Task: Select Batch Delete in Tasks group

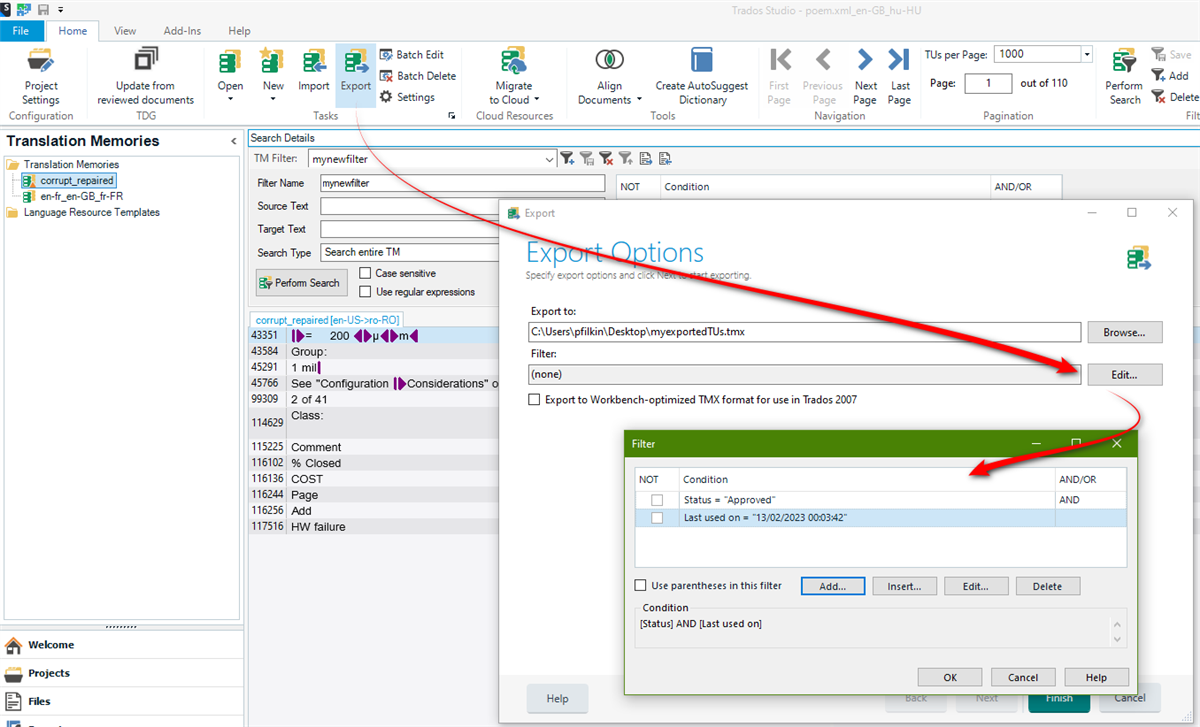Action: point(417,76)
